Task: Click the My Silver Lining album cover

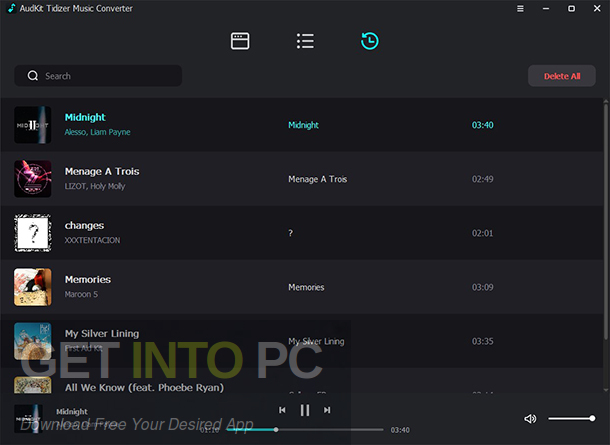Action: coord(33,341)
